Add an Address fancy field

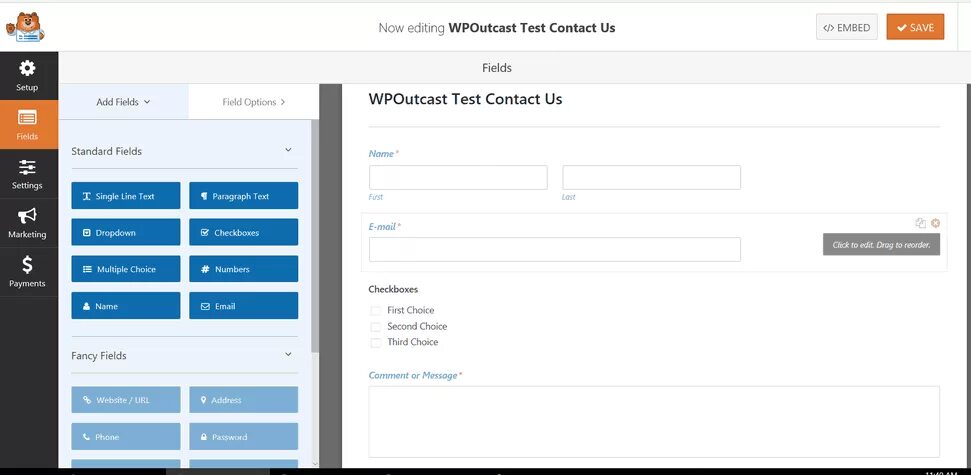[243, 400]
